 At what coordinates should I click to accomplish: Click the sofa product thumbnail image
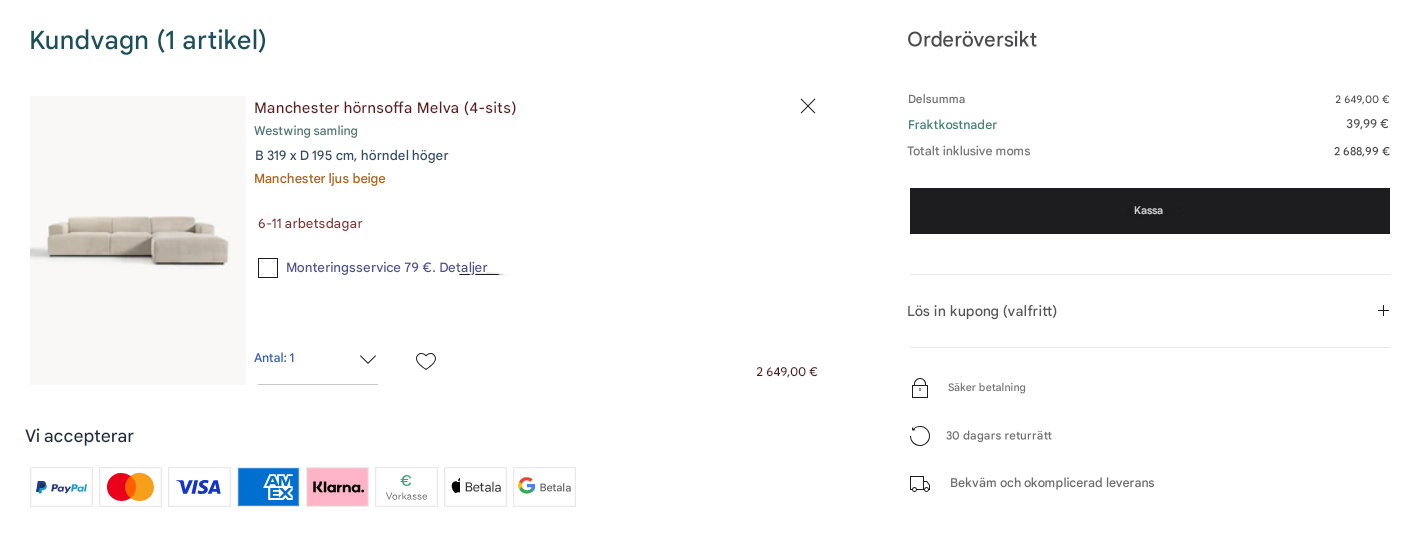pos(138,240)
